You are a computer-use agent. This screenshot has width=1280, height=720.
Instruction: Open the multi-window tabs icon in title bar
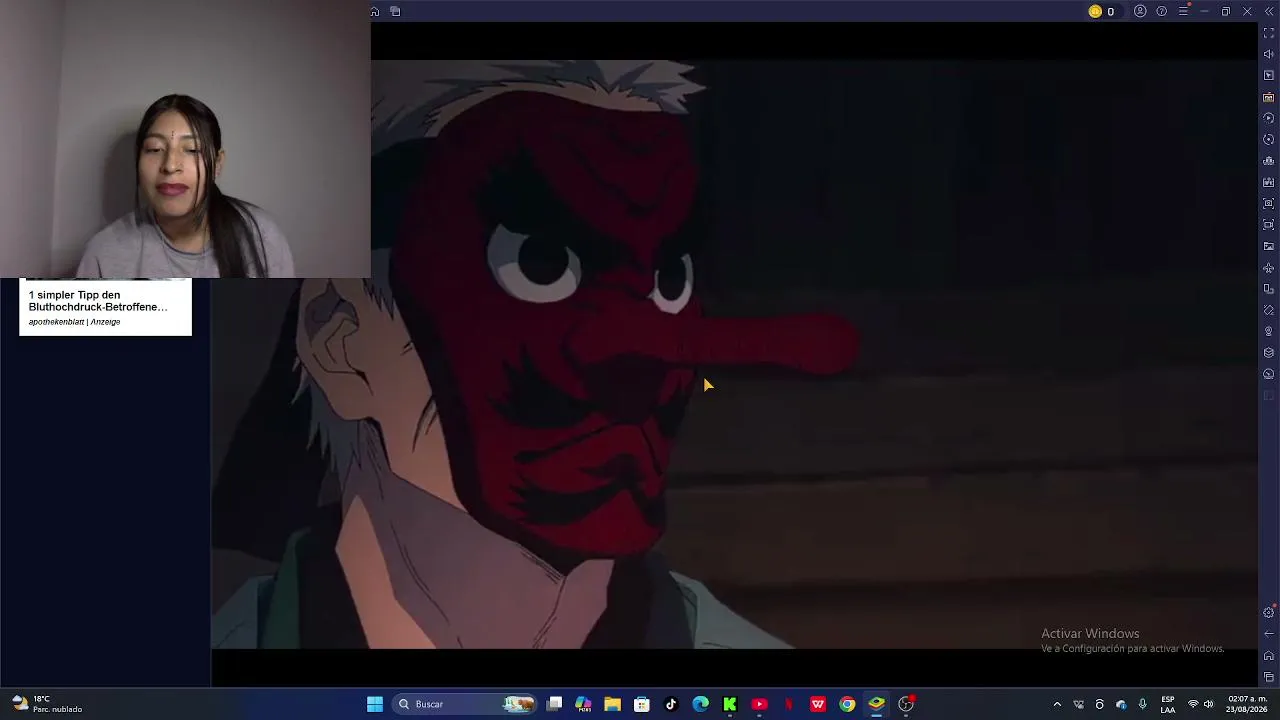tap(395, 11)
